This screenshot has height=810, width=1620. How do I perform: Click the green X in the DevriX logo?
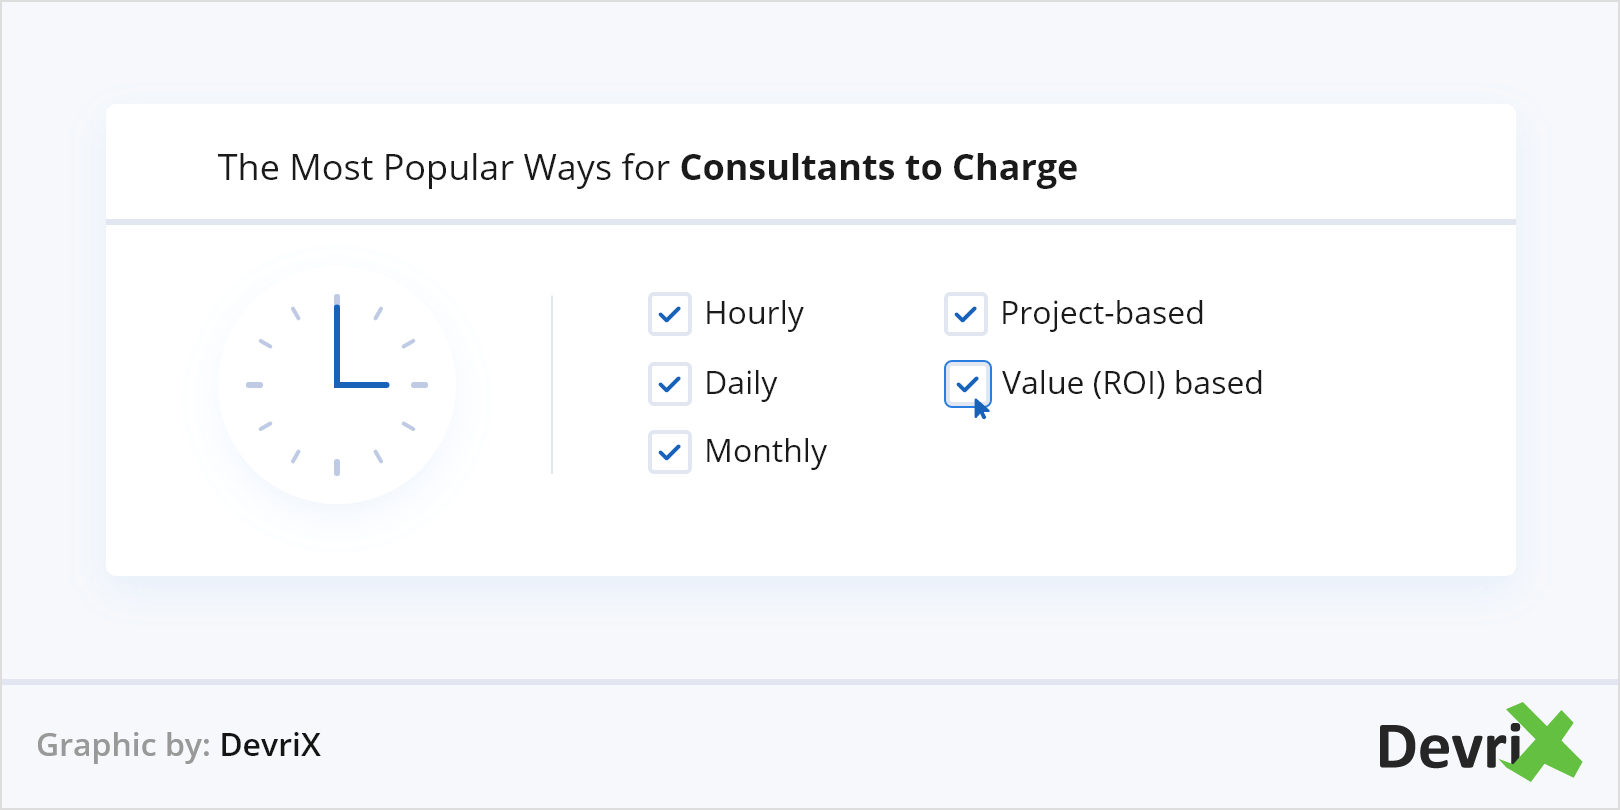click(x=1545, y=741)
